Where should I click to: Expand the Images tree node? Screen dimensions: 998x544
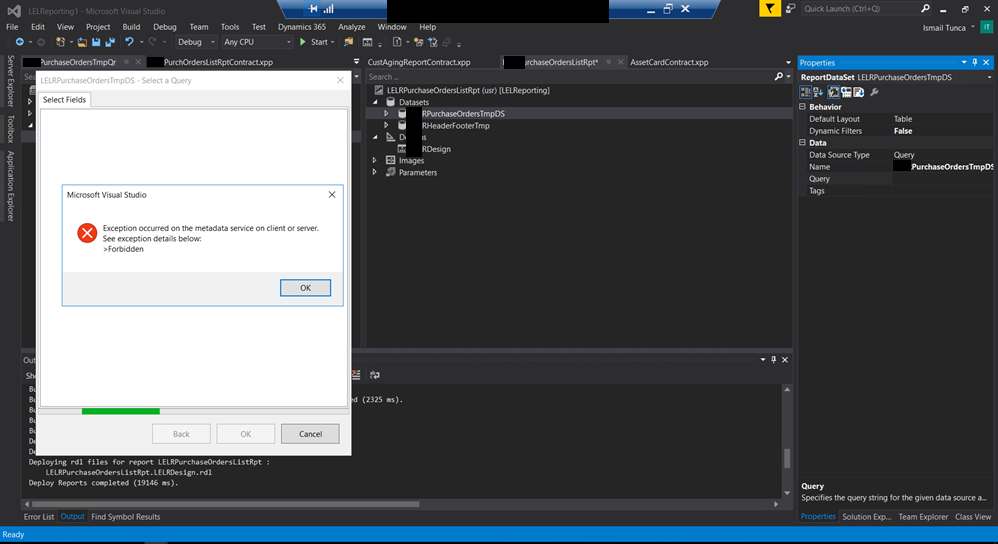pyautogui.click(x=376, y=160)
